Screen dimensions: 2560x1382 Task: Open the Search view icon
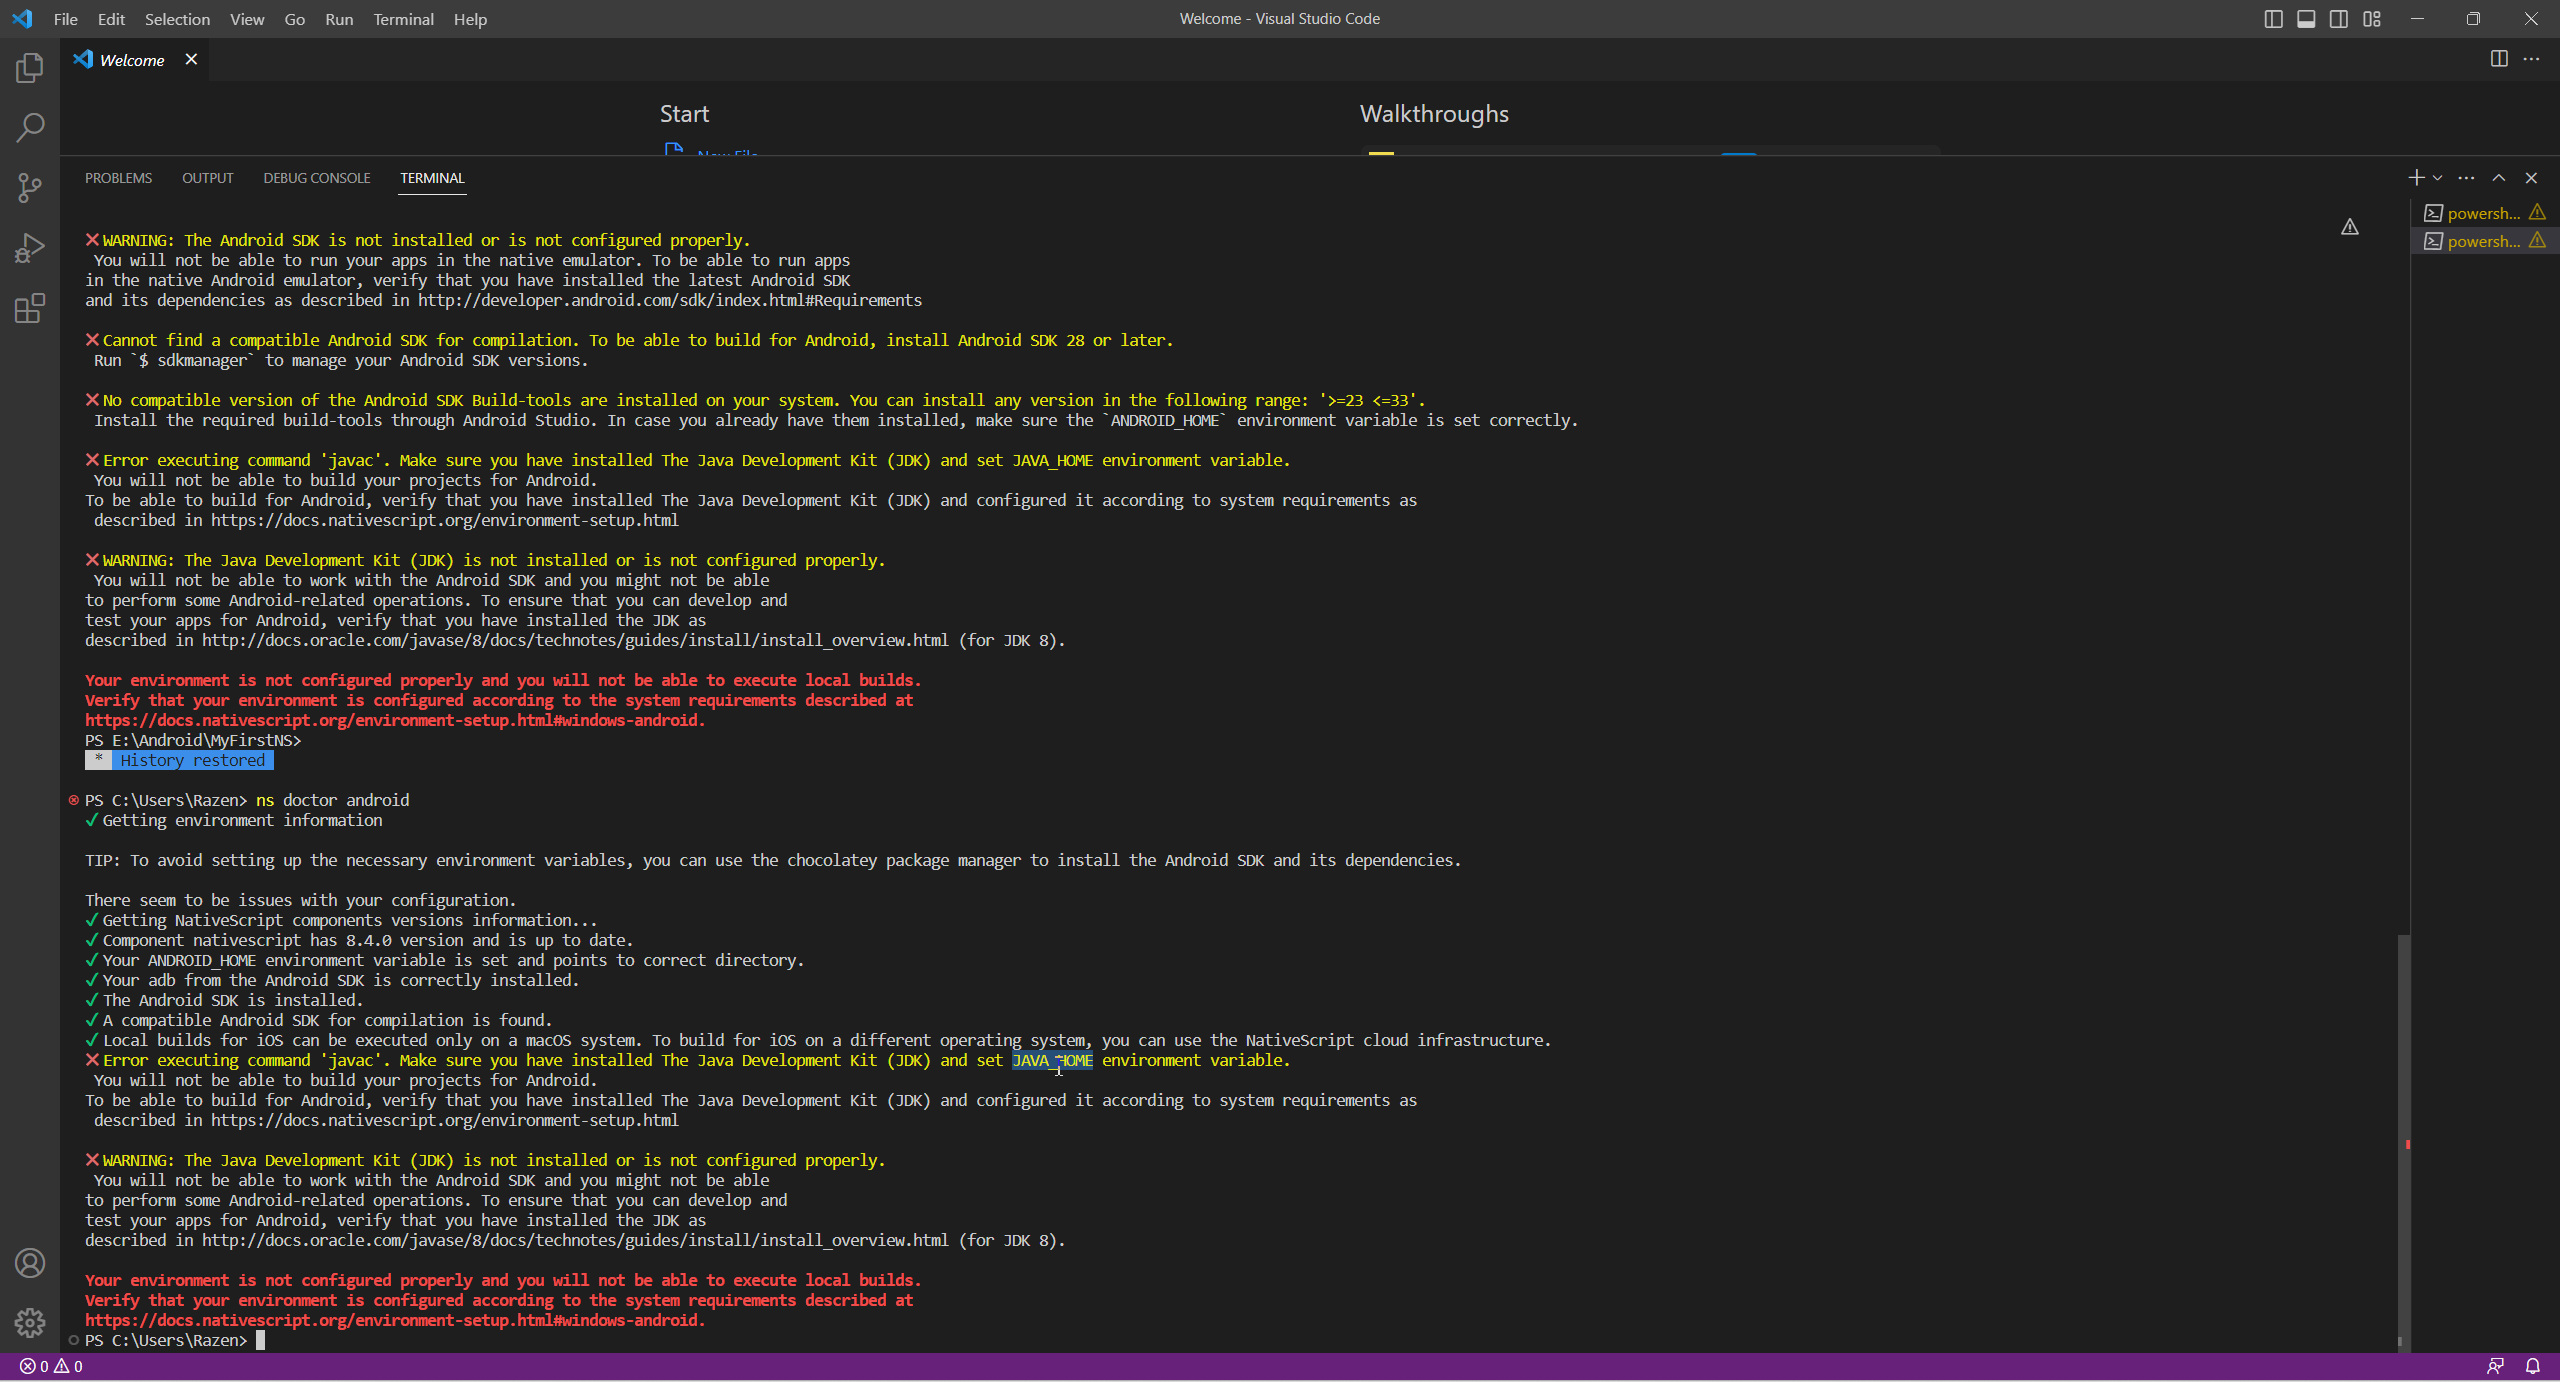[30, 128]
